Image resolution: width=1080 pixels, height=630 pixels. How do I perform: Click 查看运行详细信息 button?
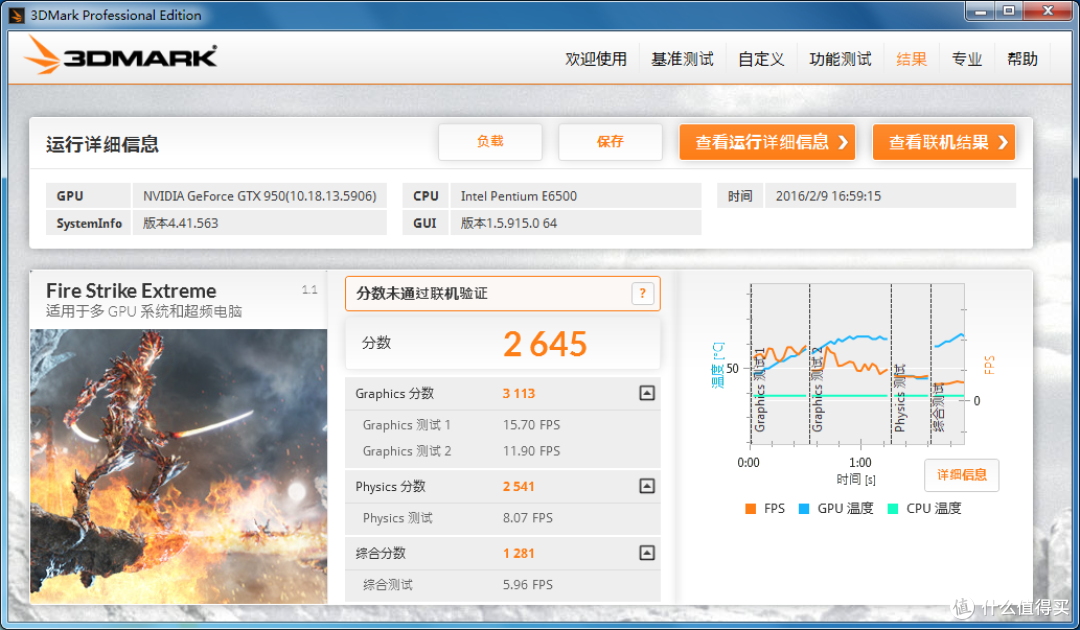pos(767,142)
